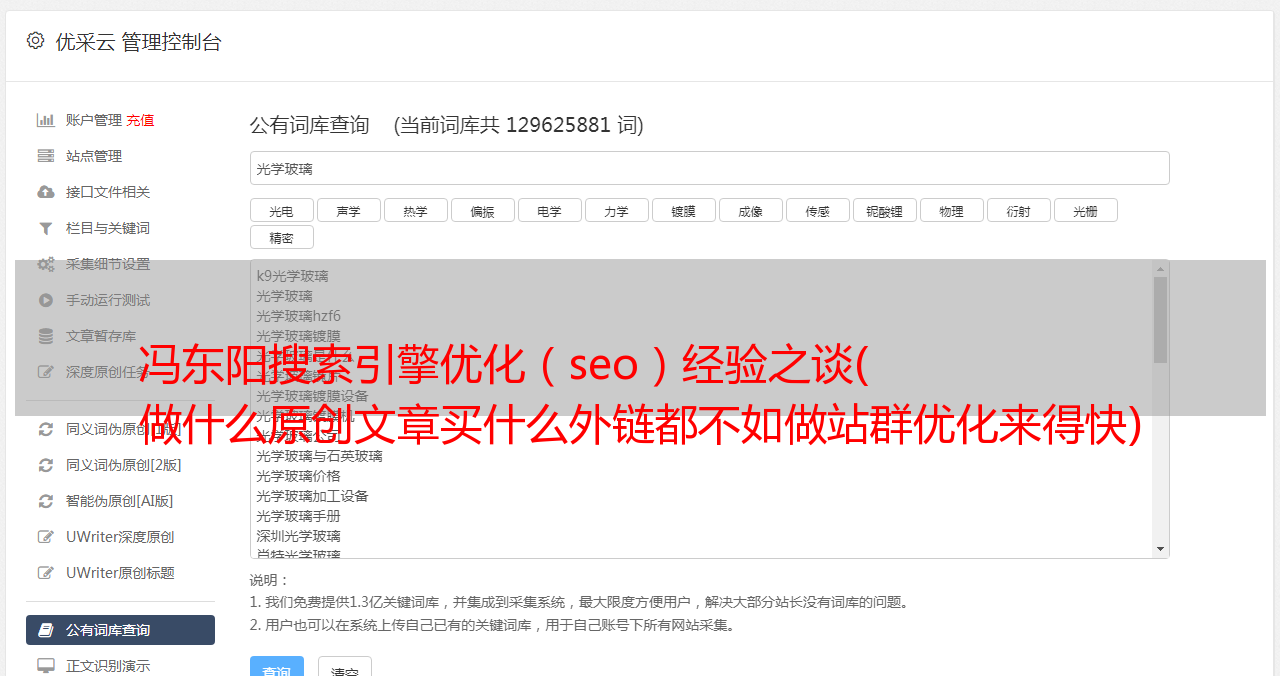
Task: Click the refresh icon next to 同义词伪原创[2版]
Action: [46, 465]
